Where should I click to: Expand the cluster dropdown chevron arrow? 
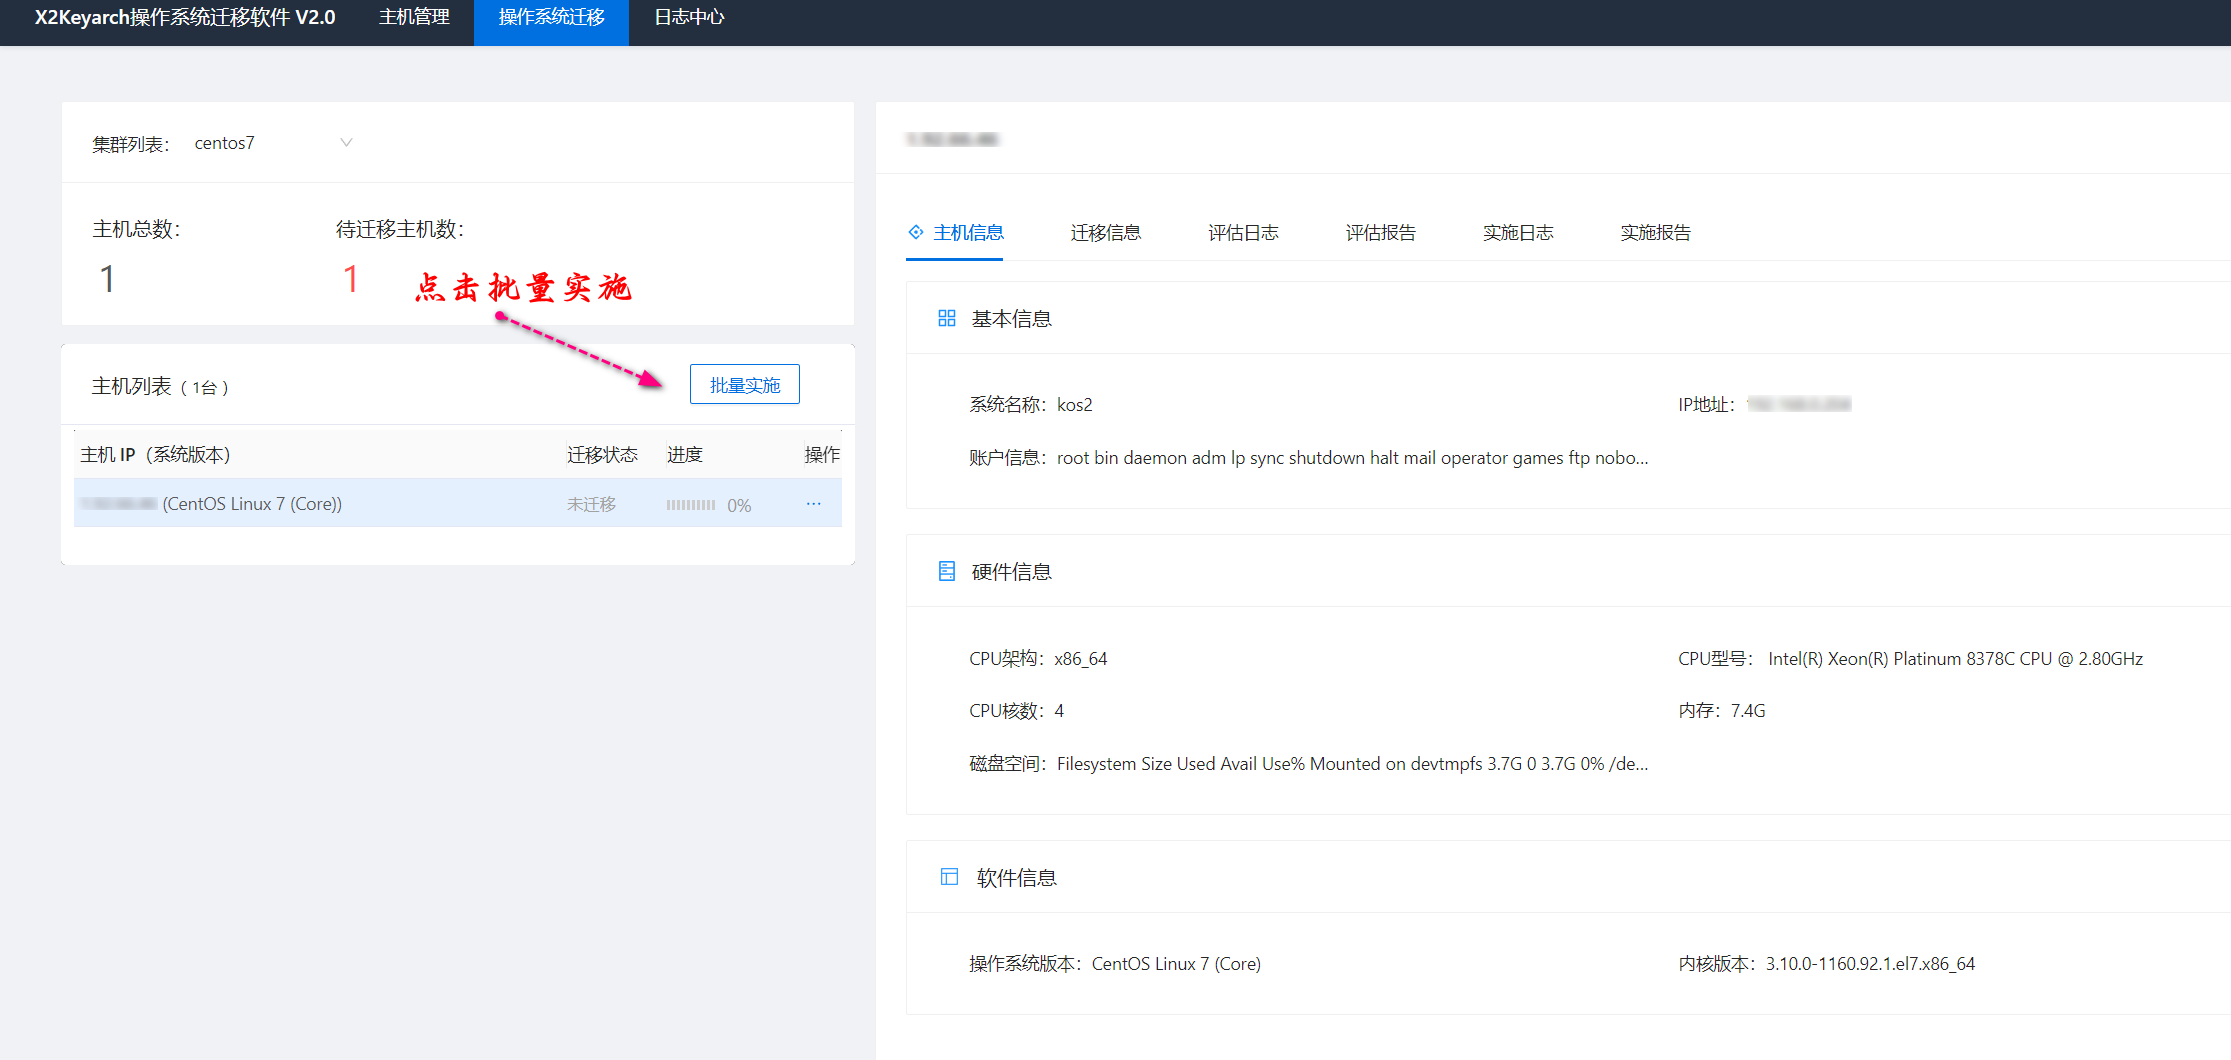point(346,143)
